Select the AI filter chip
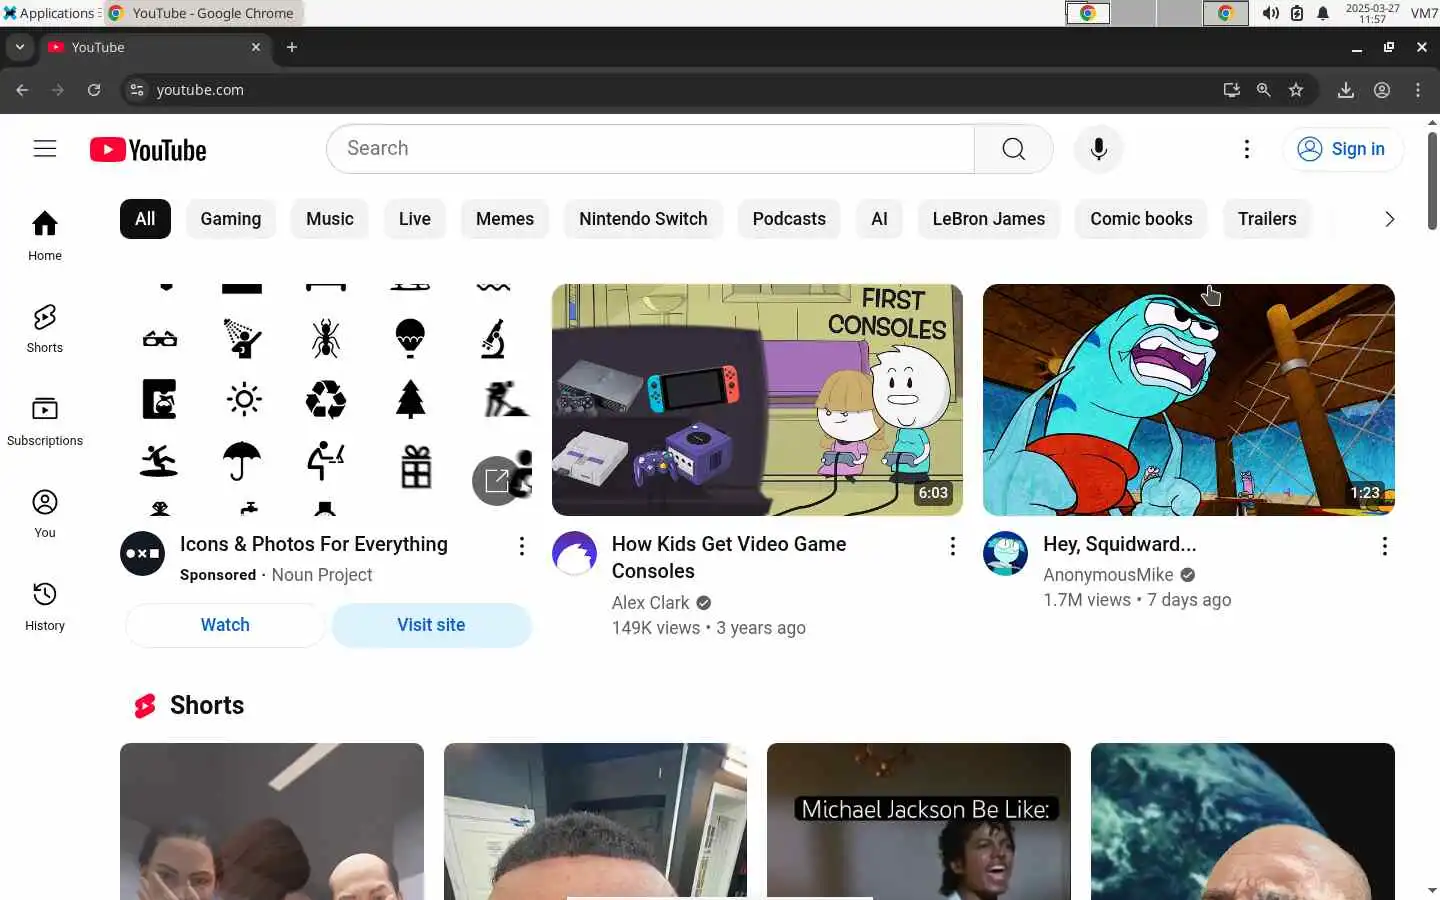This screenshot has height=900, width=1440. pyautogui.click(x=879, y=219)
